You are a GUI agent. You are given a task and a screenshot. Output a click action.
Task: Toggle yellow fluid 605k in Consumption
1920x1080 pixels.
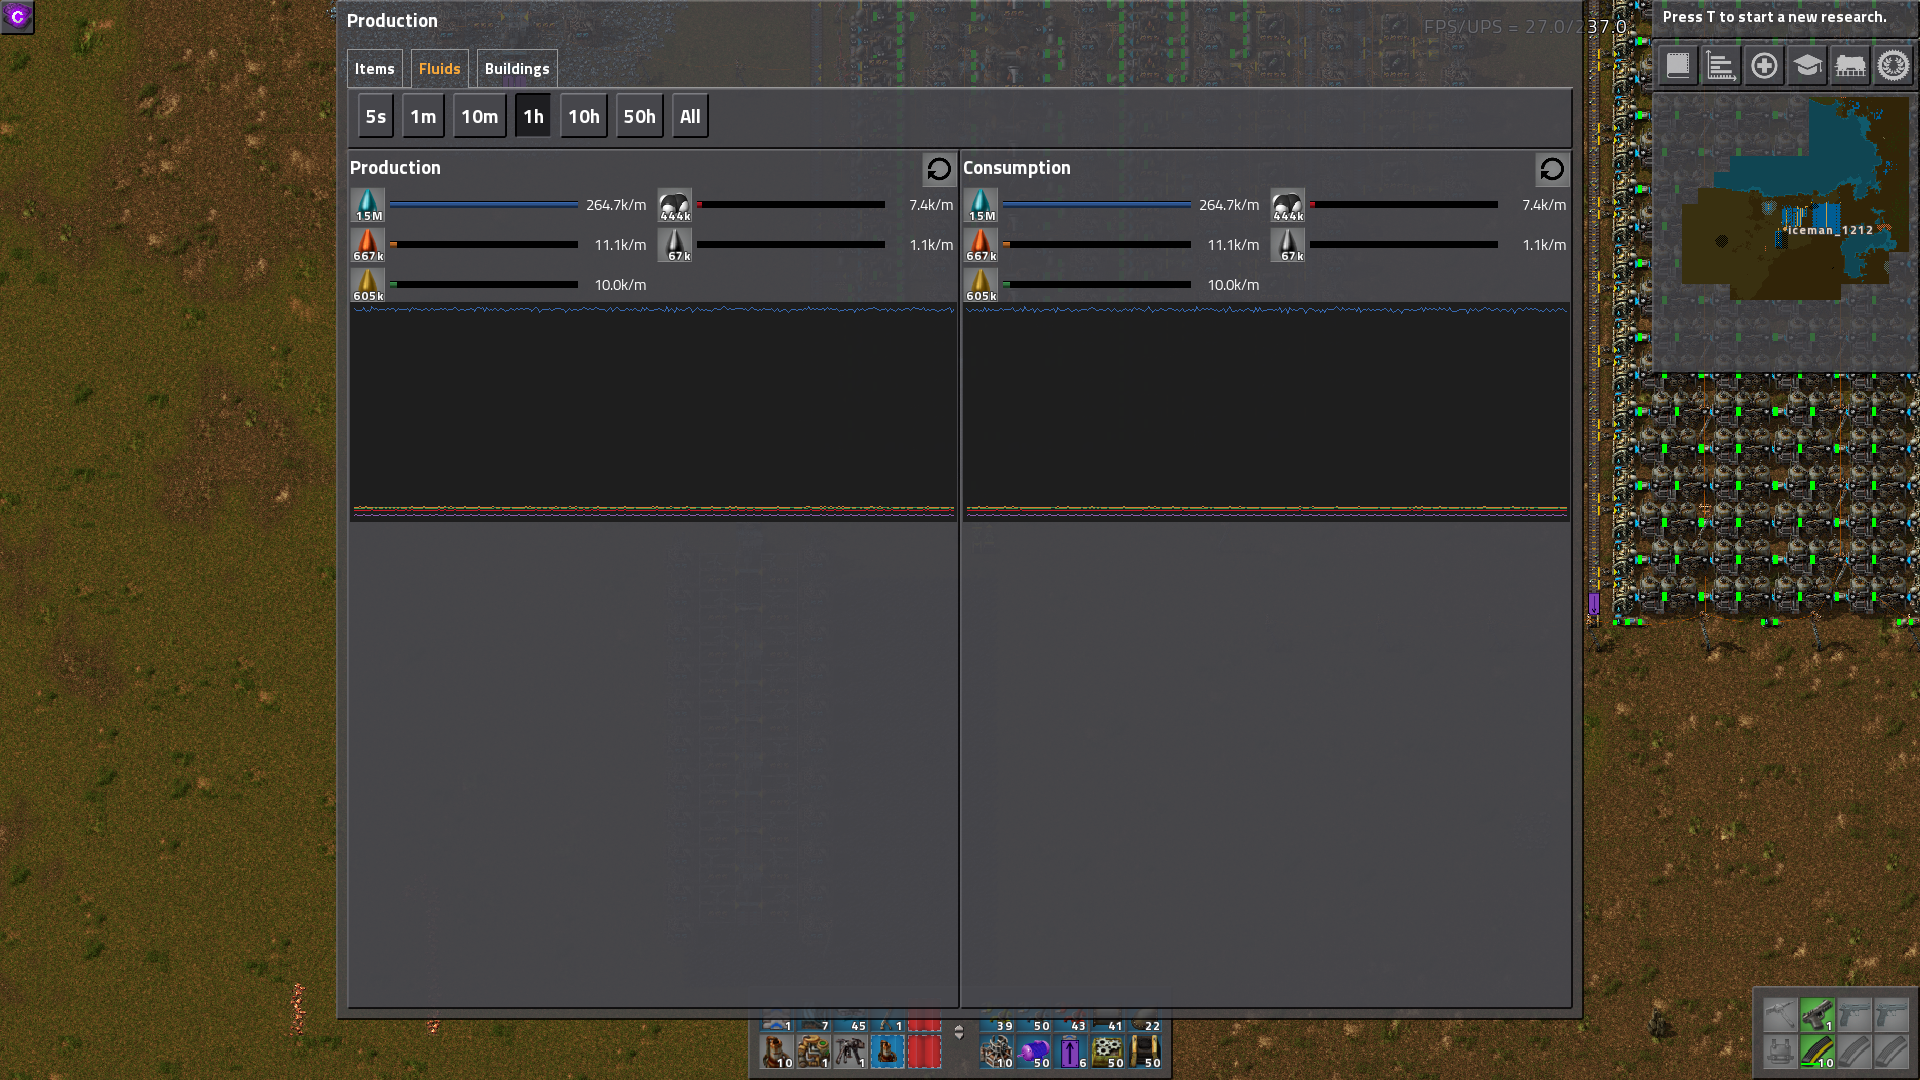[x=981, y=285]
